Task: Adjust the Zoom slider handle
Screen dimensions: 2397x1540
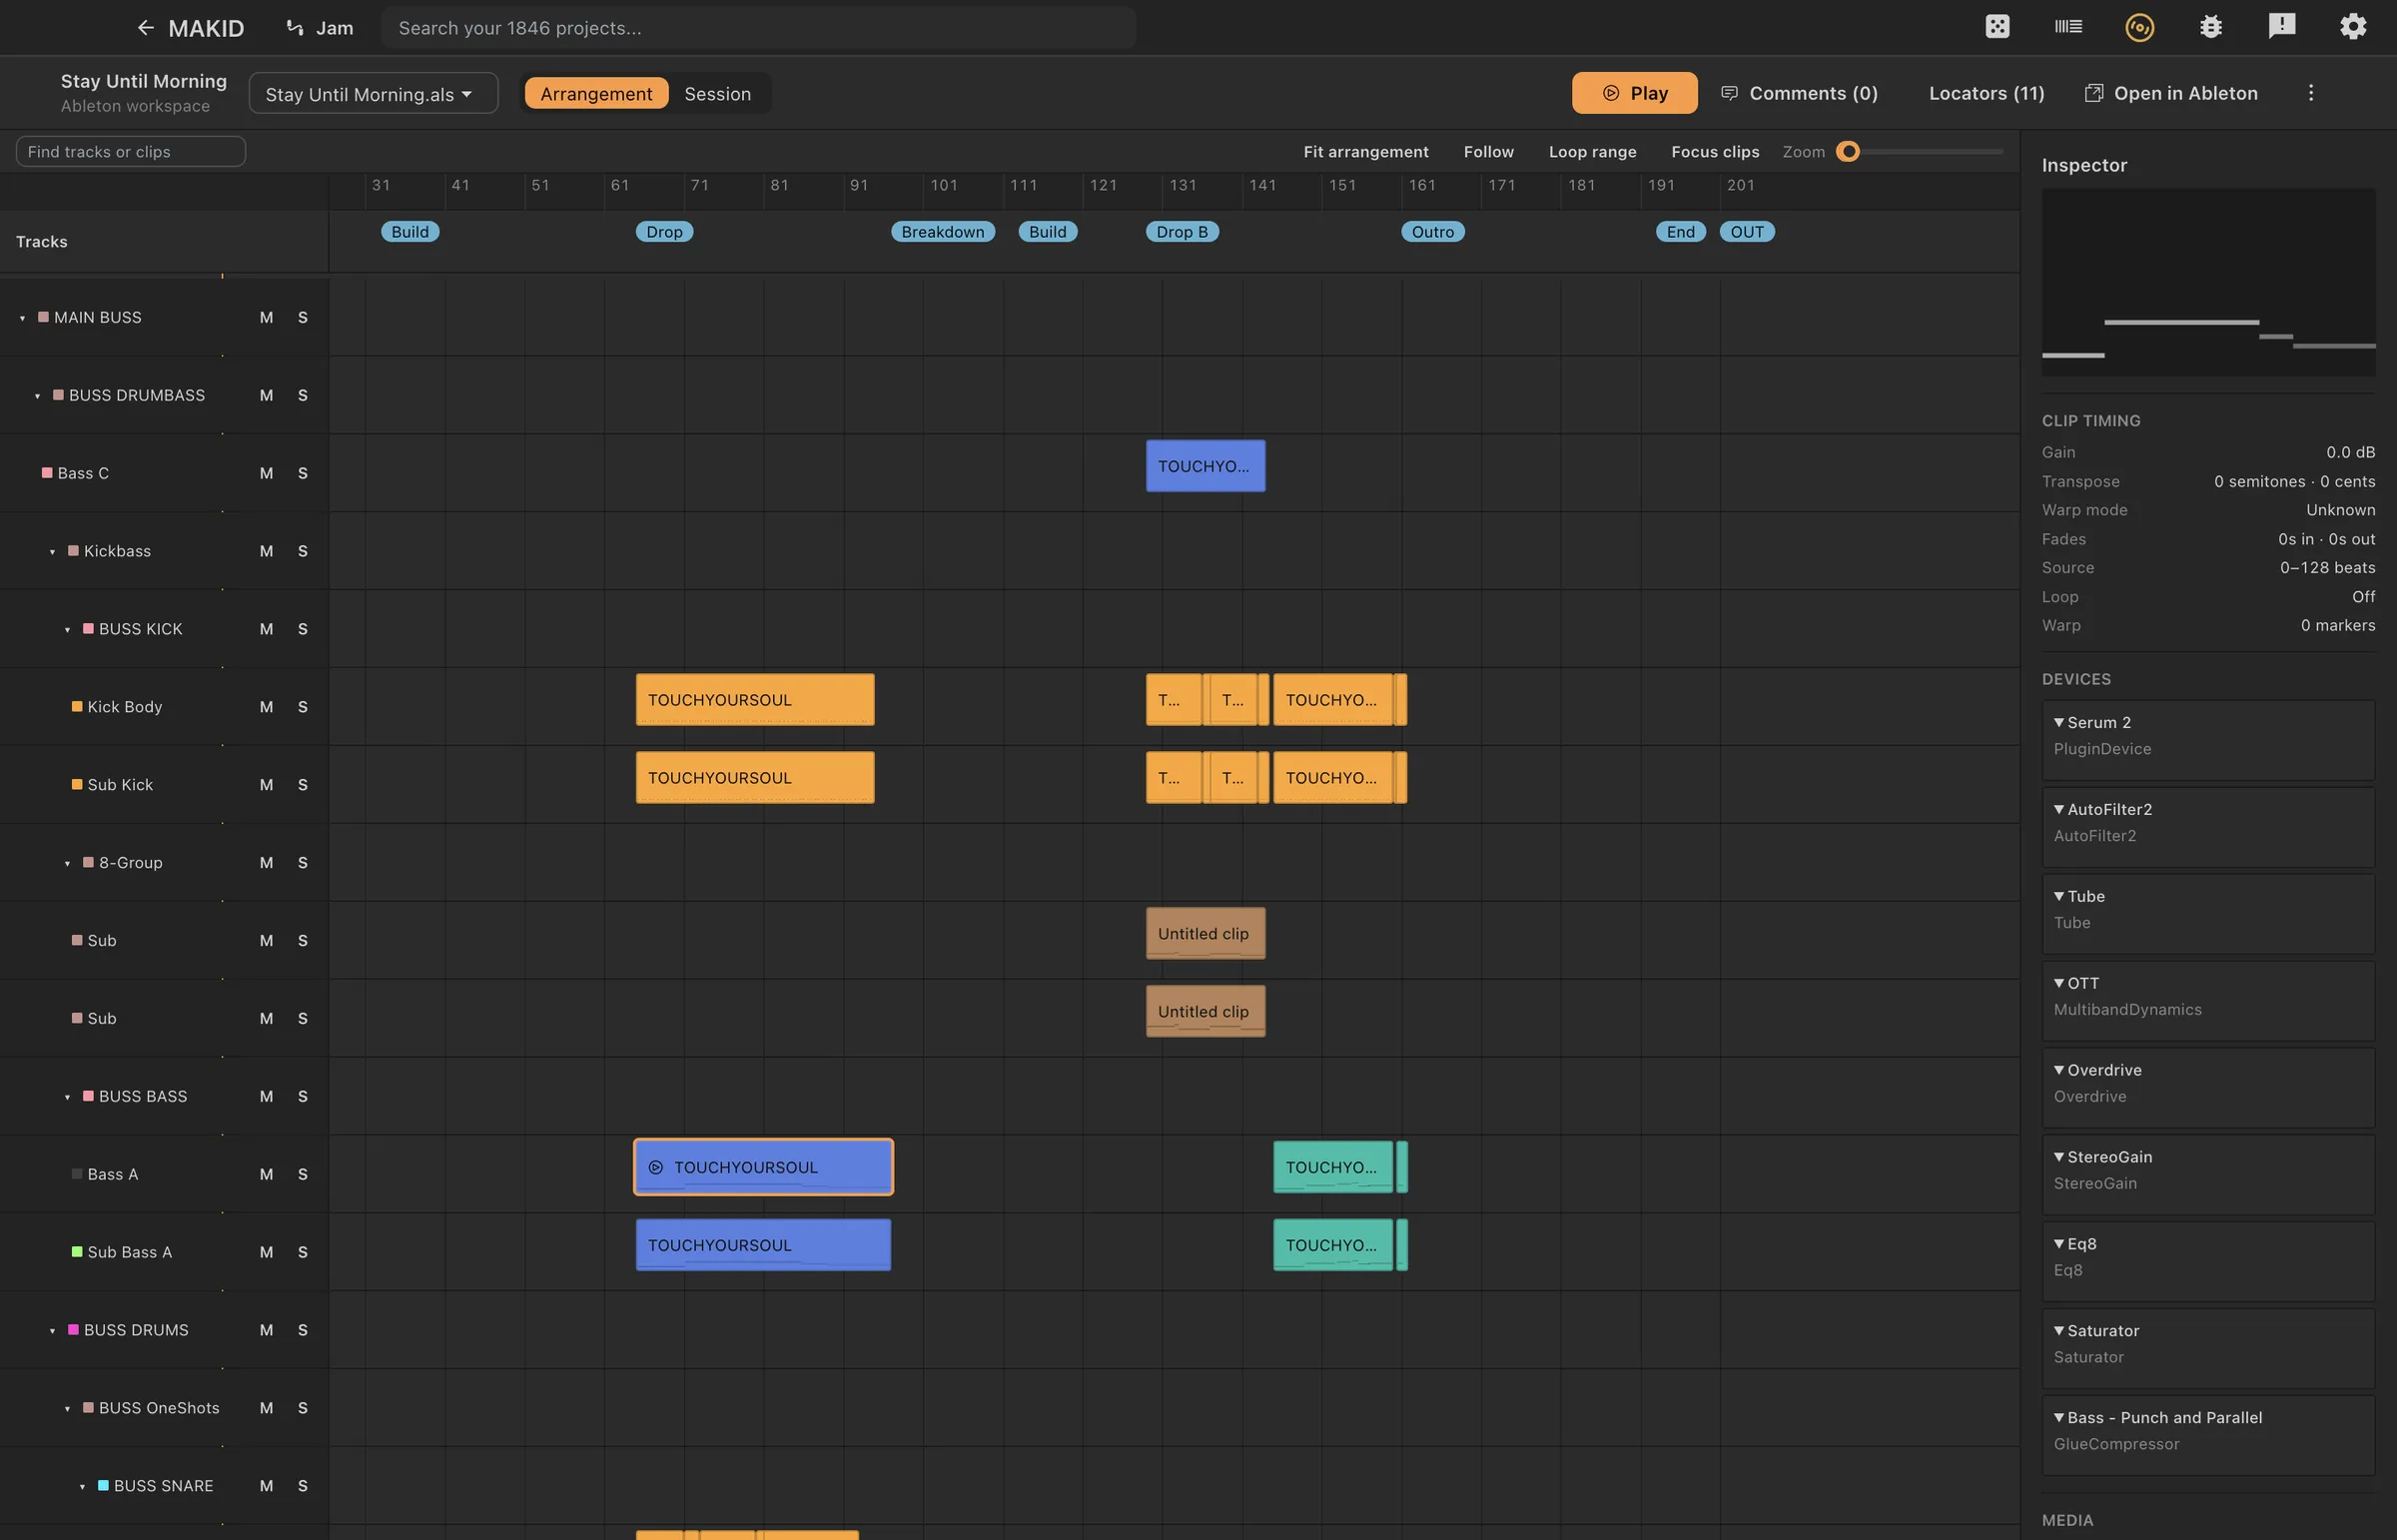Action: tap(1848, 152)
